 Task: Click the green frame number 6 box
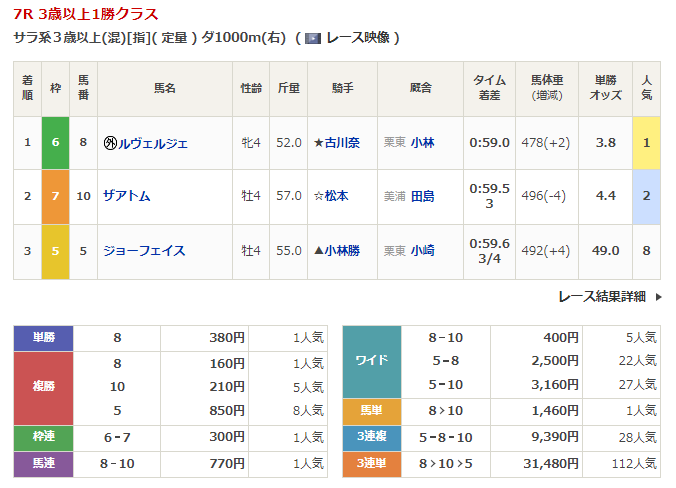55,143
